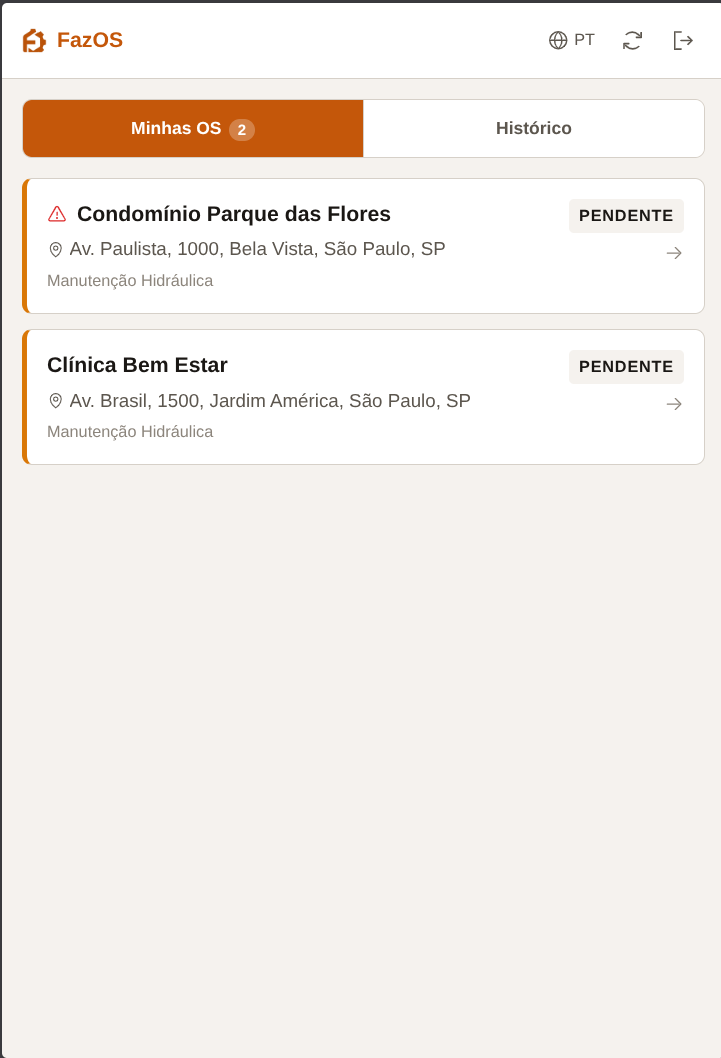Switch to the Histórico tab

click(x=534, y=129)
